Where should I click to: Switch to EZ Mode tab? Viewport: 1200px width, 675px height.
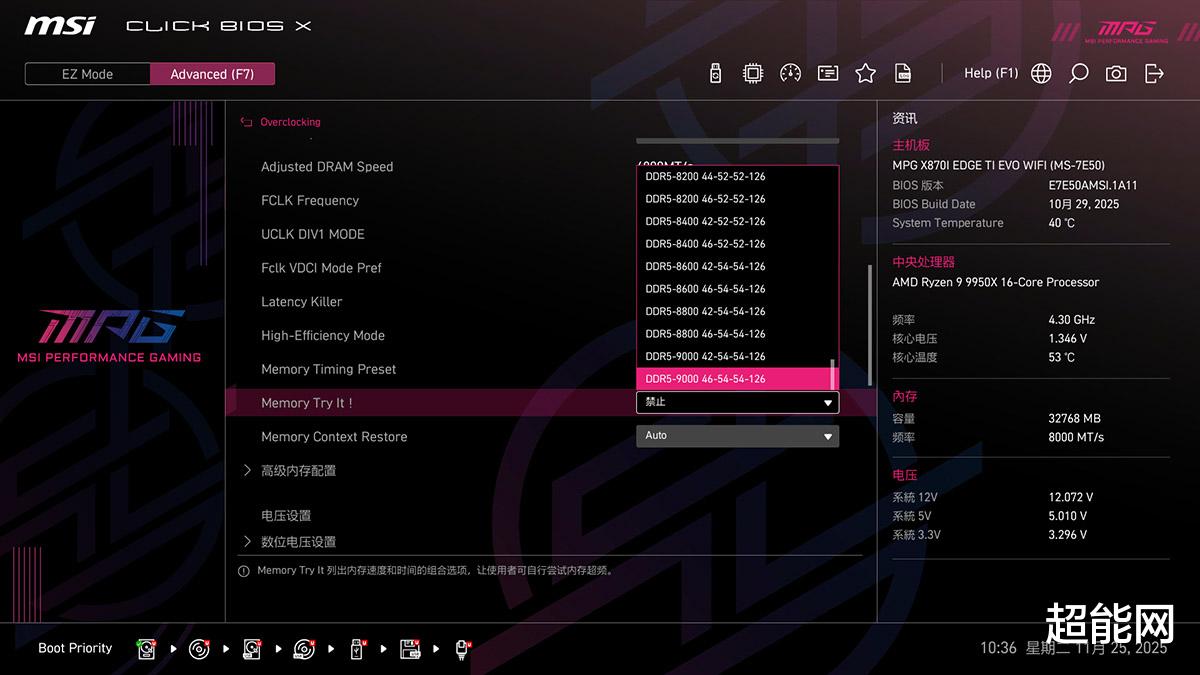click(88, 74)
